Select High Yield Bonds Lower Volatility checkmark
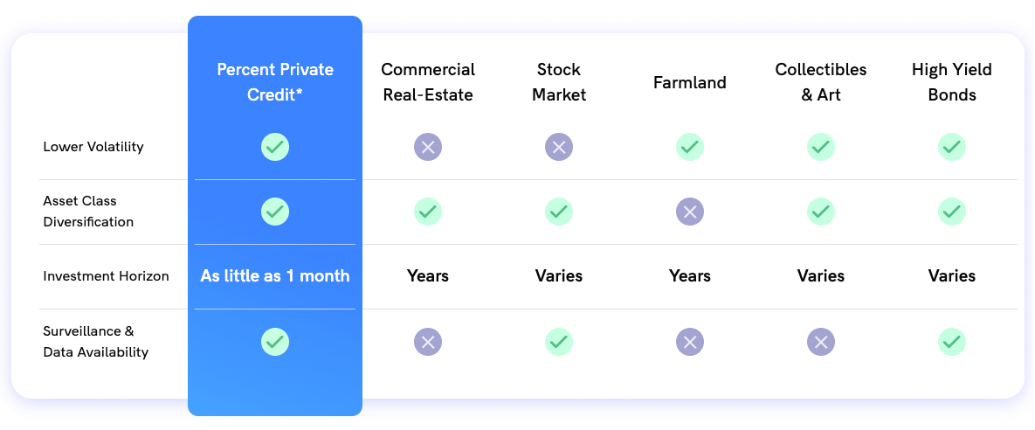 [x=952, y=147]
